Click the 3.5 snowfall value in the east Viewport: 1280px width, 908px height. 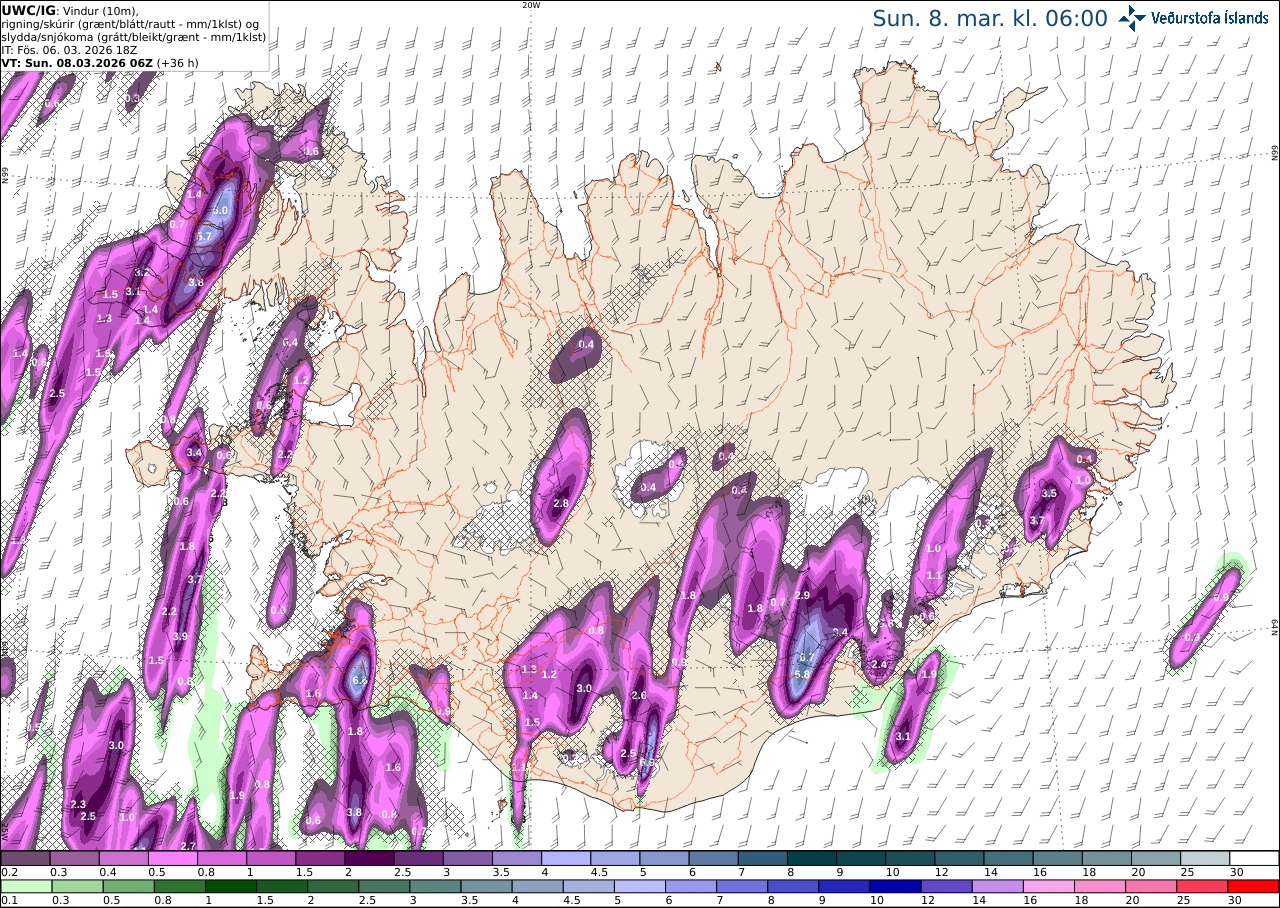(1049, 494)
